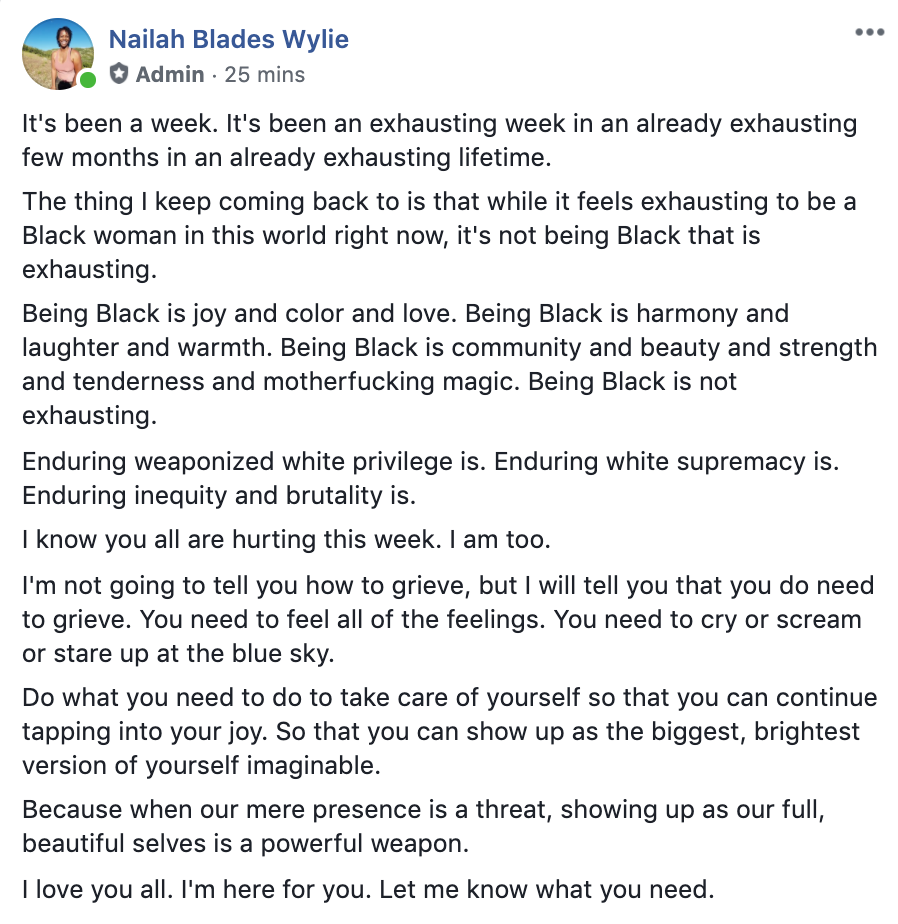Visit the Nailah Blades Wylie profile link
Screen dimensions: 898x924
click(229, 39)
